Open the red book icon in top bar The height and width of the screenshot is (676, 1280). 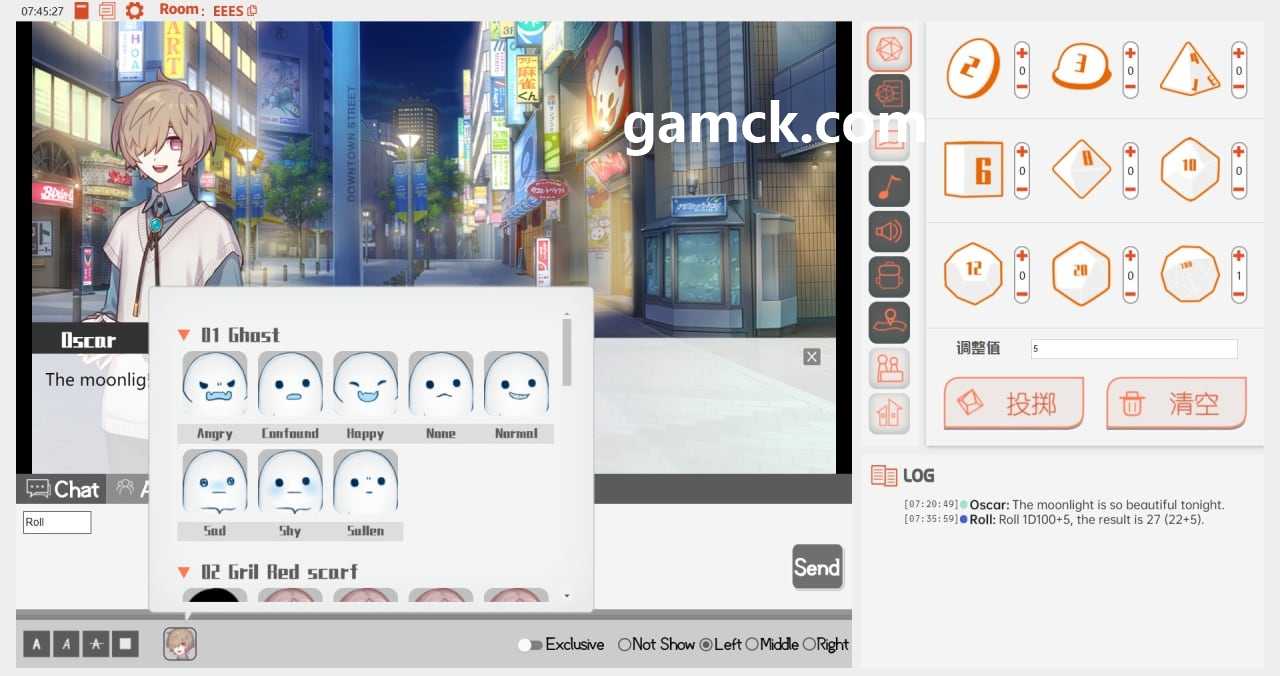[x=82, y=11]
